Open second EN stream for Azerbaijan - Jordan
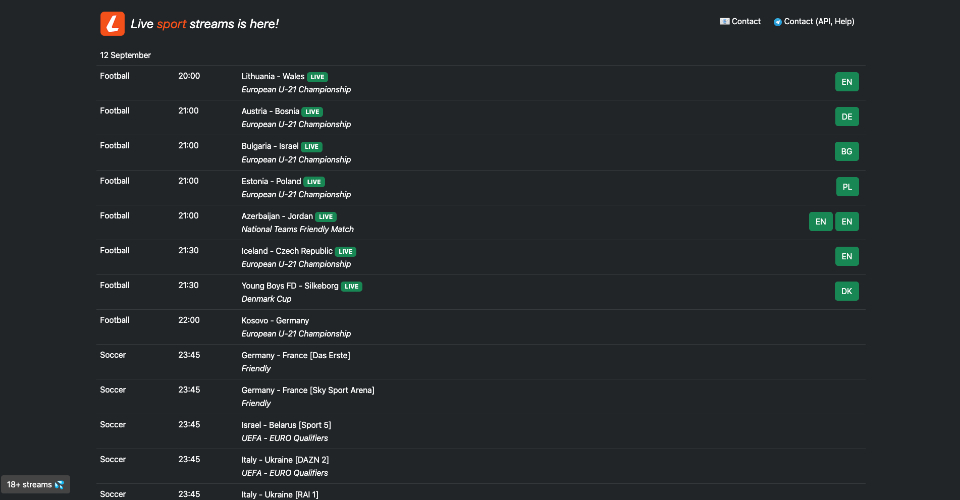 pyautogui.click(x=847, y=222)
